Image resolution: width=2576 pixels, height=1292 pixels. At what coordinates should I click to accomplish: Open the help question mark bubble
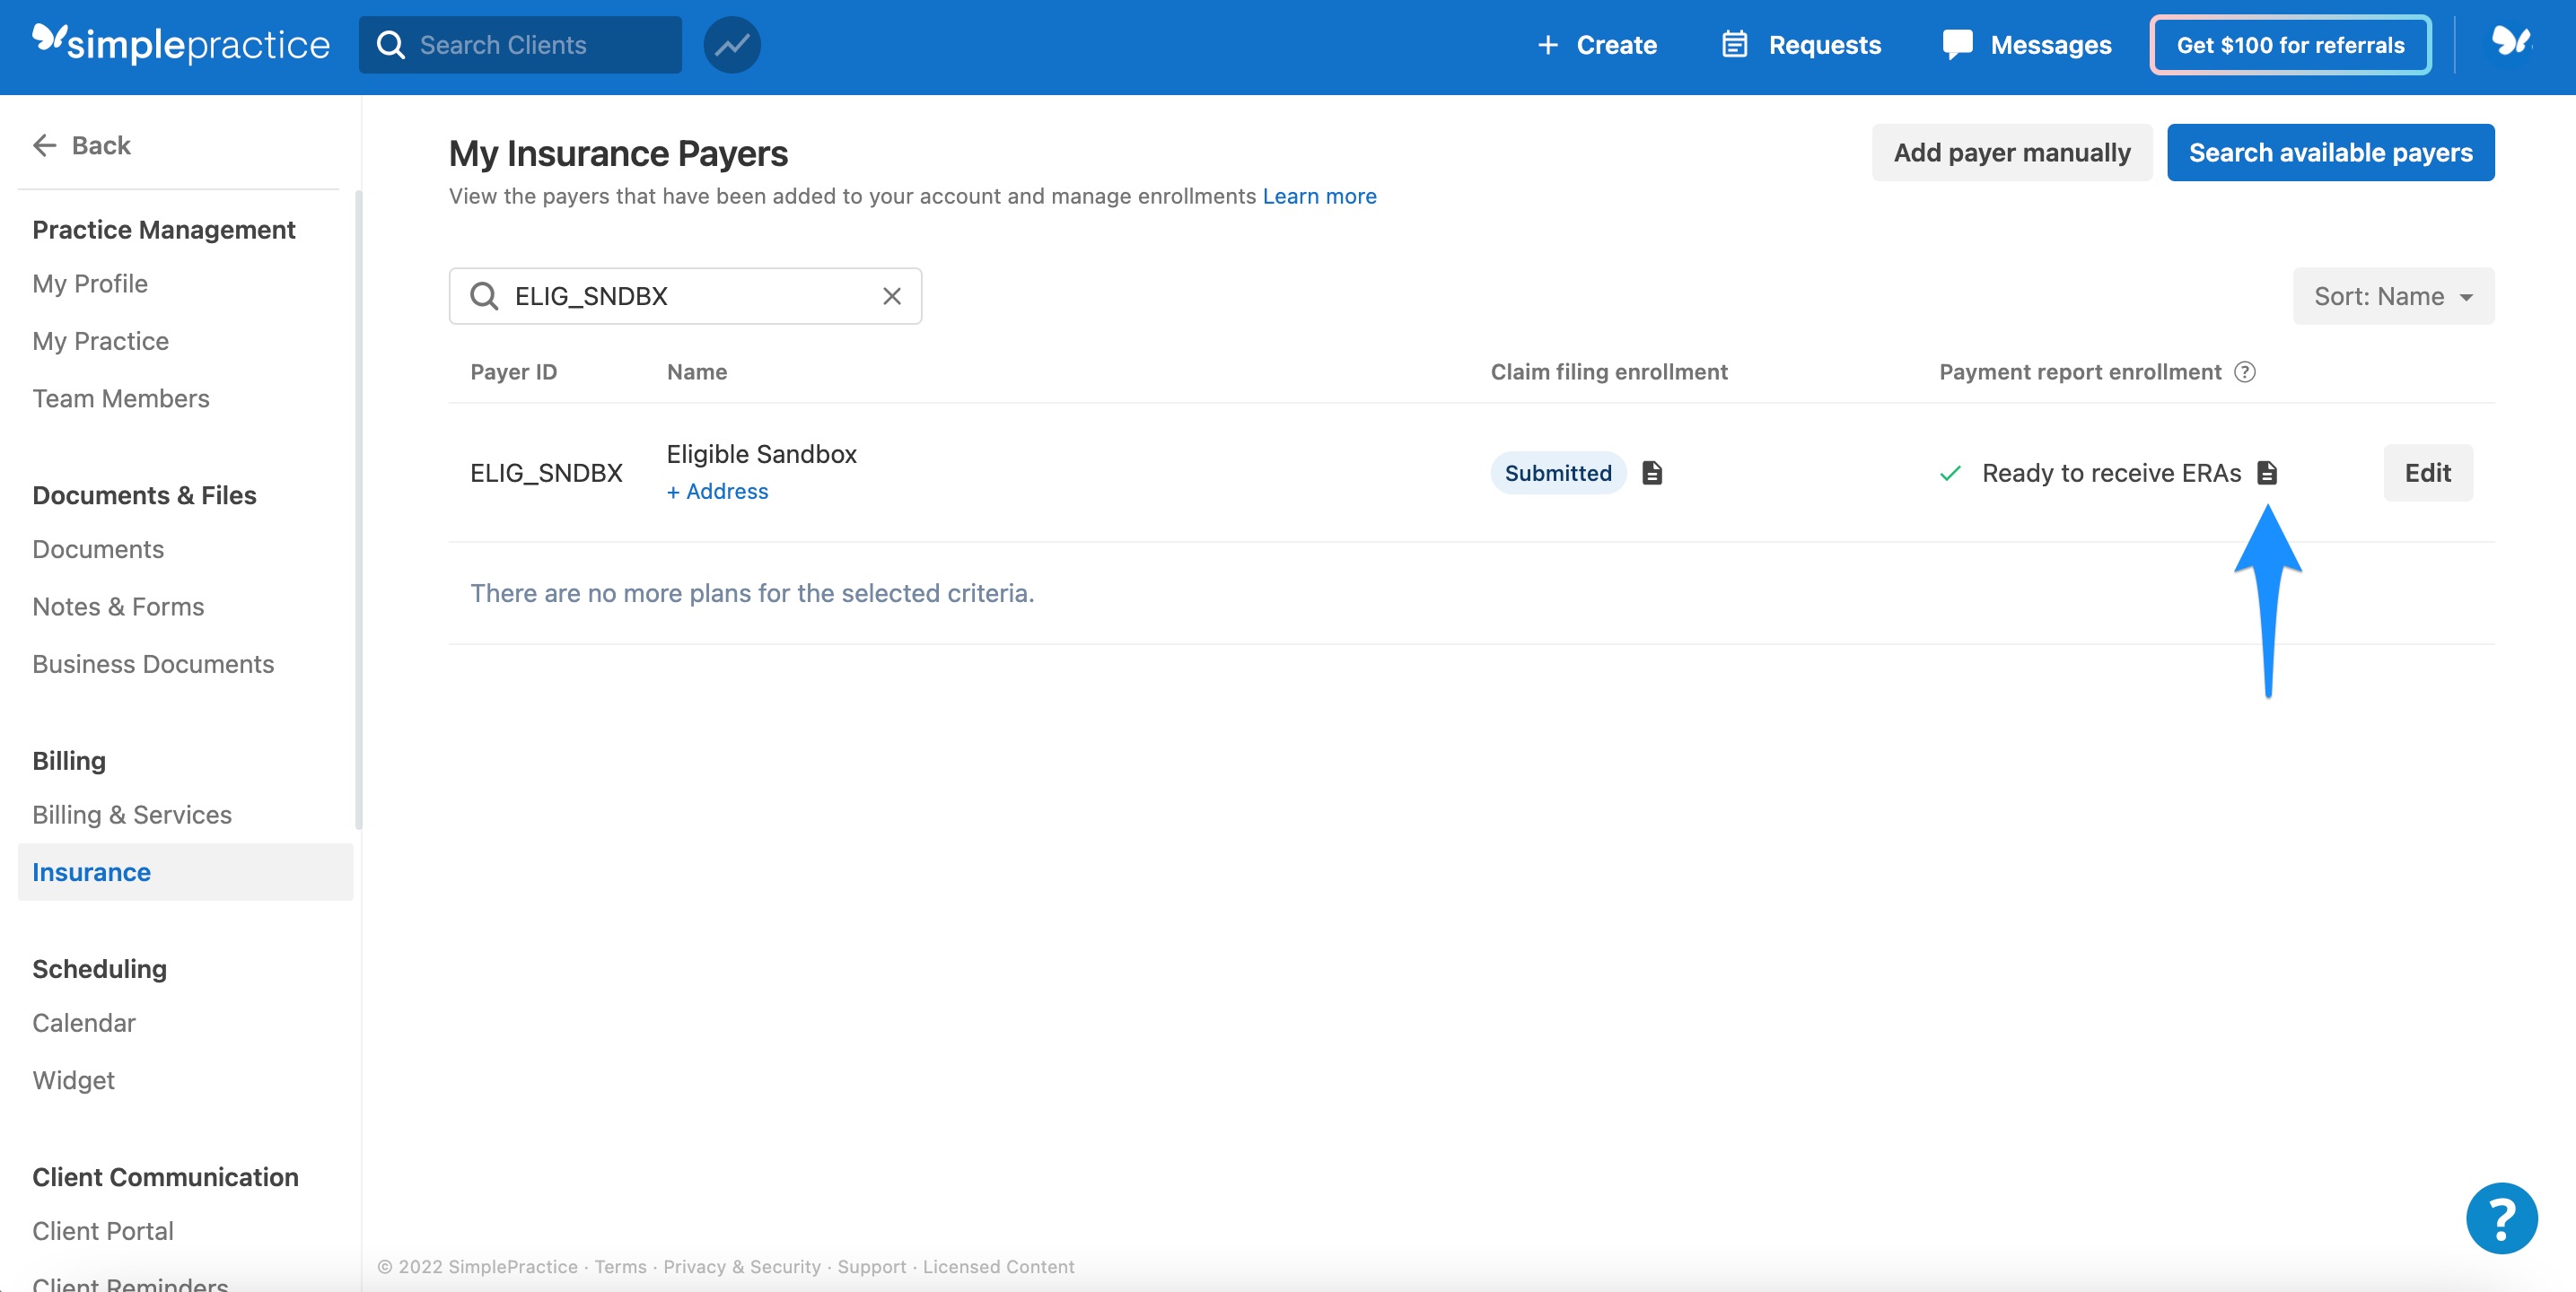(2502, 1218)
